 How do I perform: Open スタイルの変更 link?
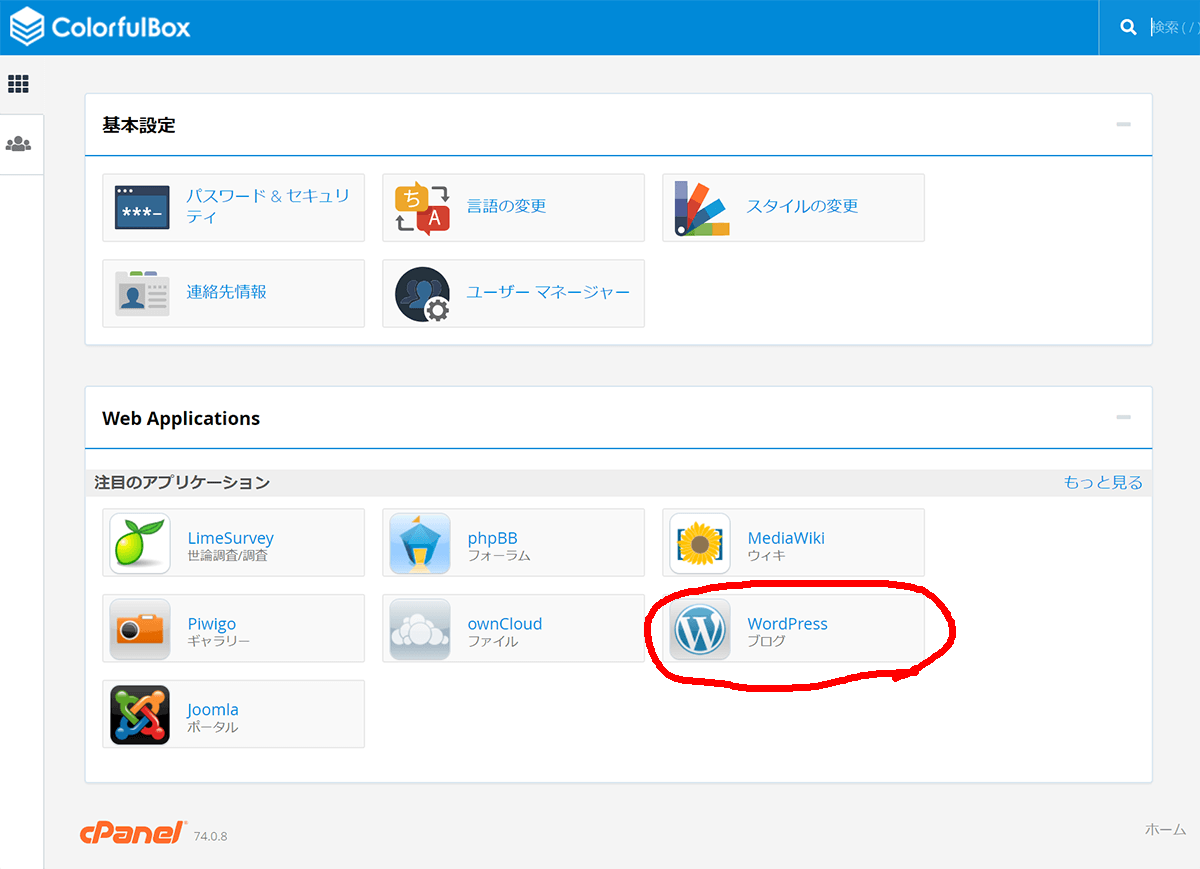pos(802,206)
